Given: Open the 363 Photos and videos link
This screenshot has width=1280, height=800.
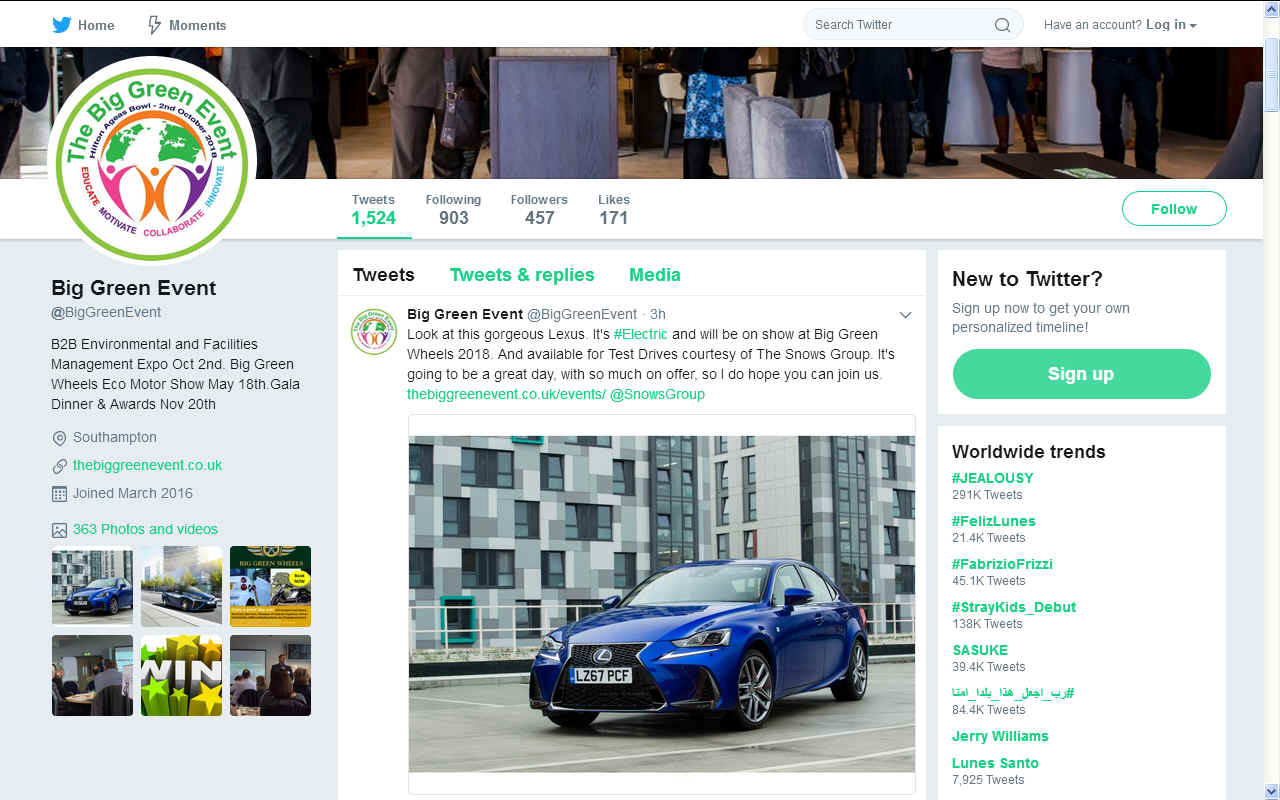Looking at the screenshot, I should [x=145, y=529].
